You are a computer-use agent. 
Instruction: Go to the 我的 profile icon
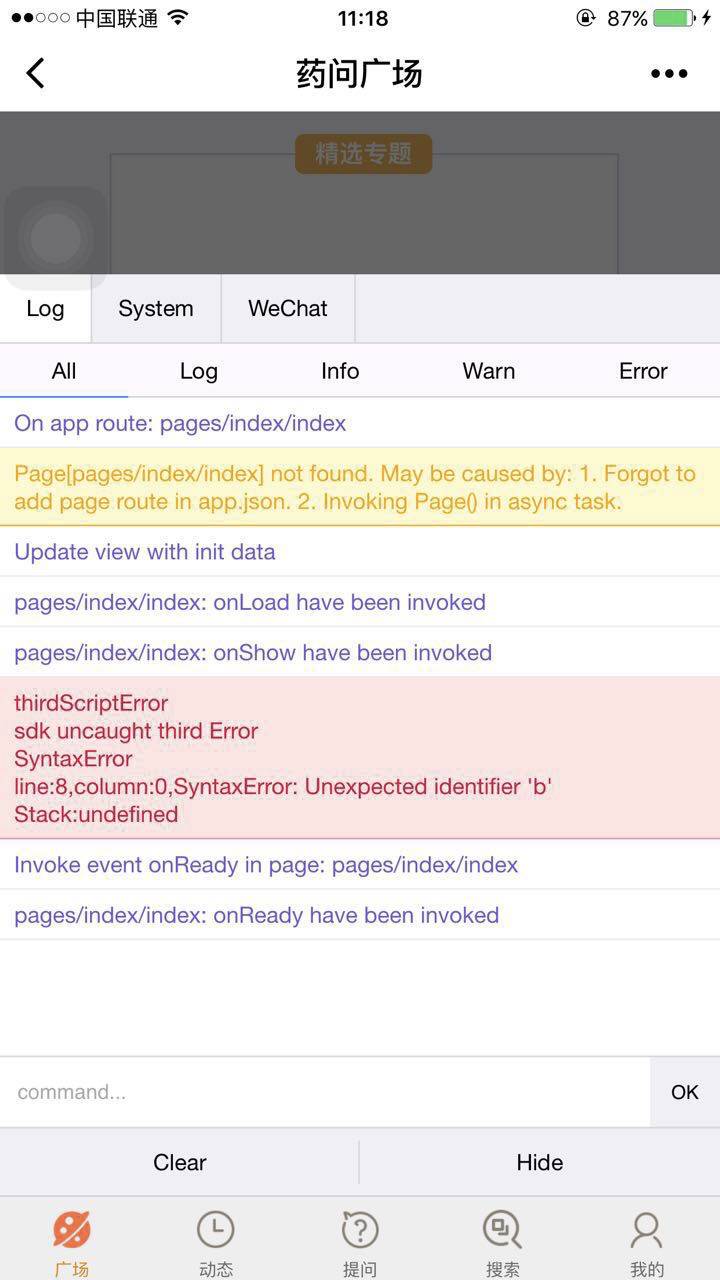pos(647,1230)
